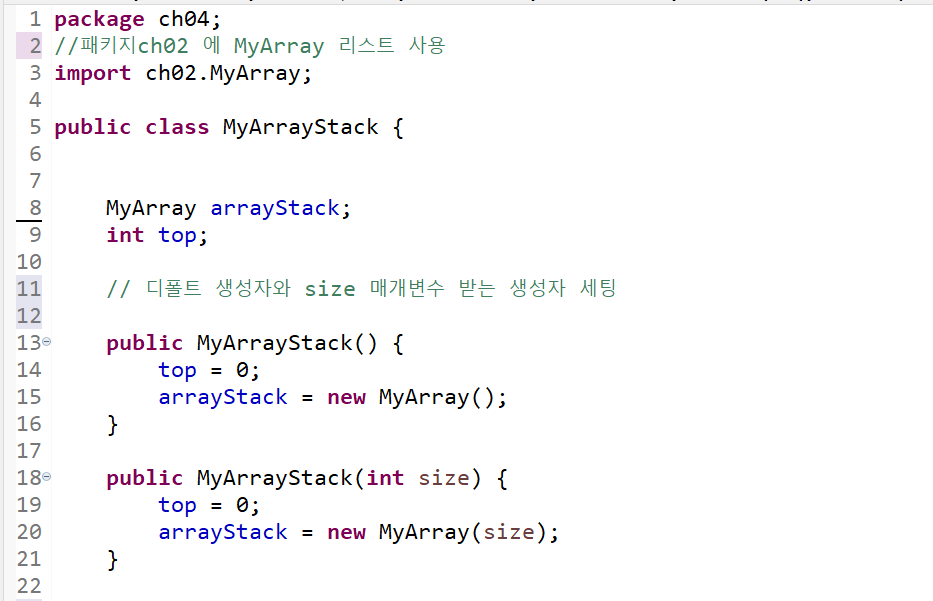Click line number 15 in the gutter

click(x=29, y=397)
